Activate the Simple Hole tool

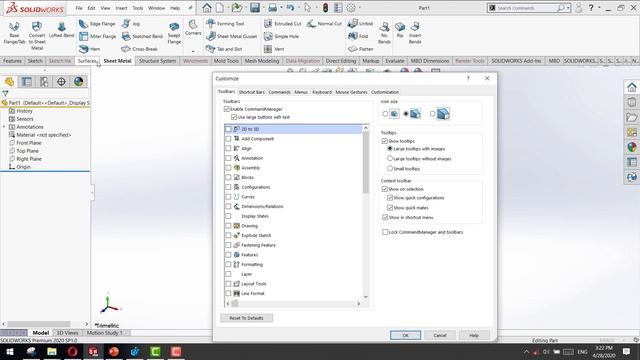point(281,36)
